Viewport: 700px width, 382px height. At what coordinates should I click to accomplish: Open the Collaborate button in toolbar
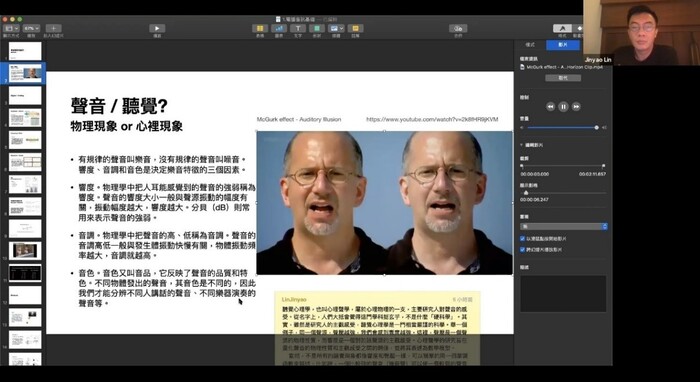tap(458, 29)
